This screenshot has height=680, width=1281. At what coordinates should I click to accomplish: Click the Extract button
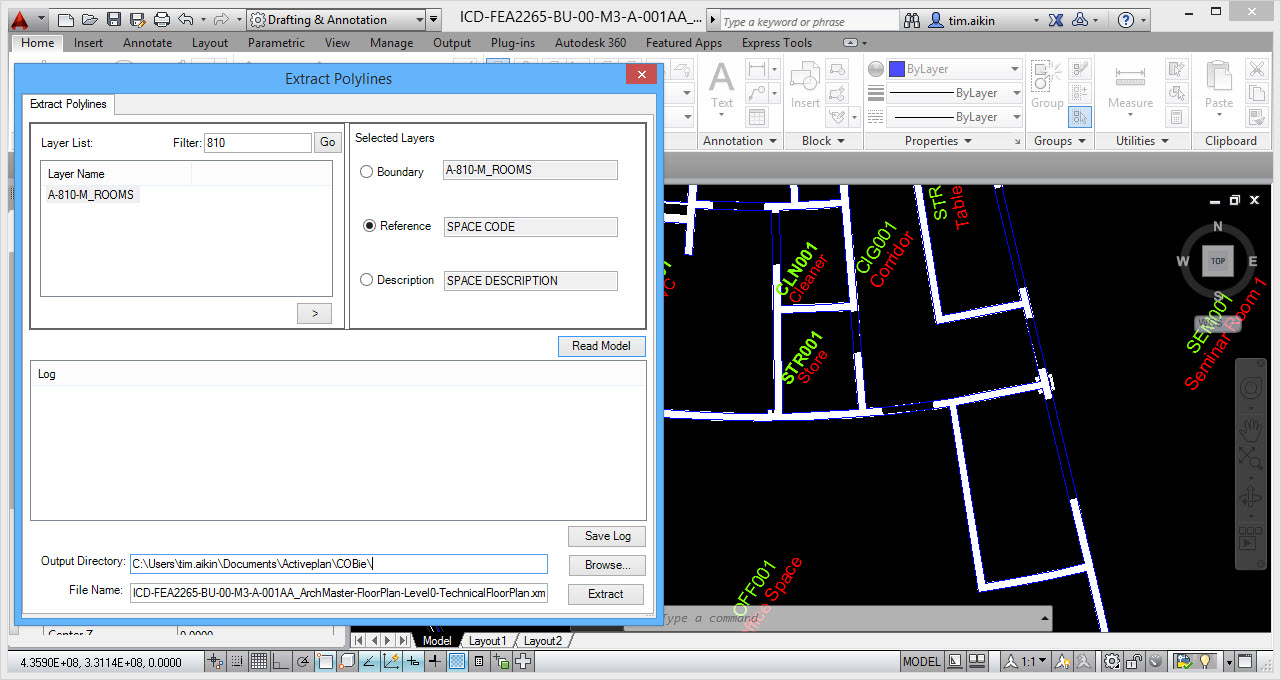tap(606, 594)
